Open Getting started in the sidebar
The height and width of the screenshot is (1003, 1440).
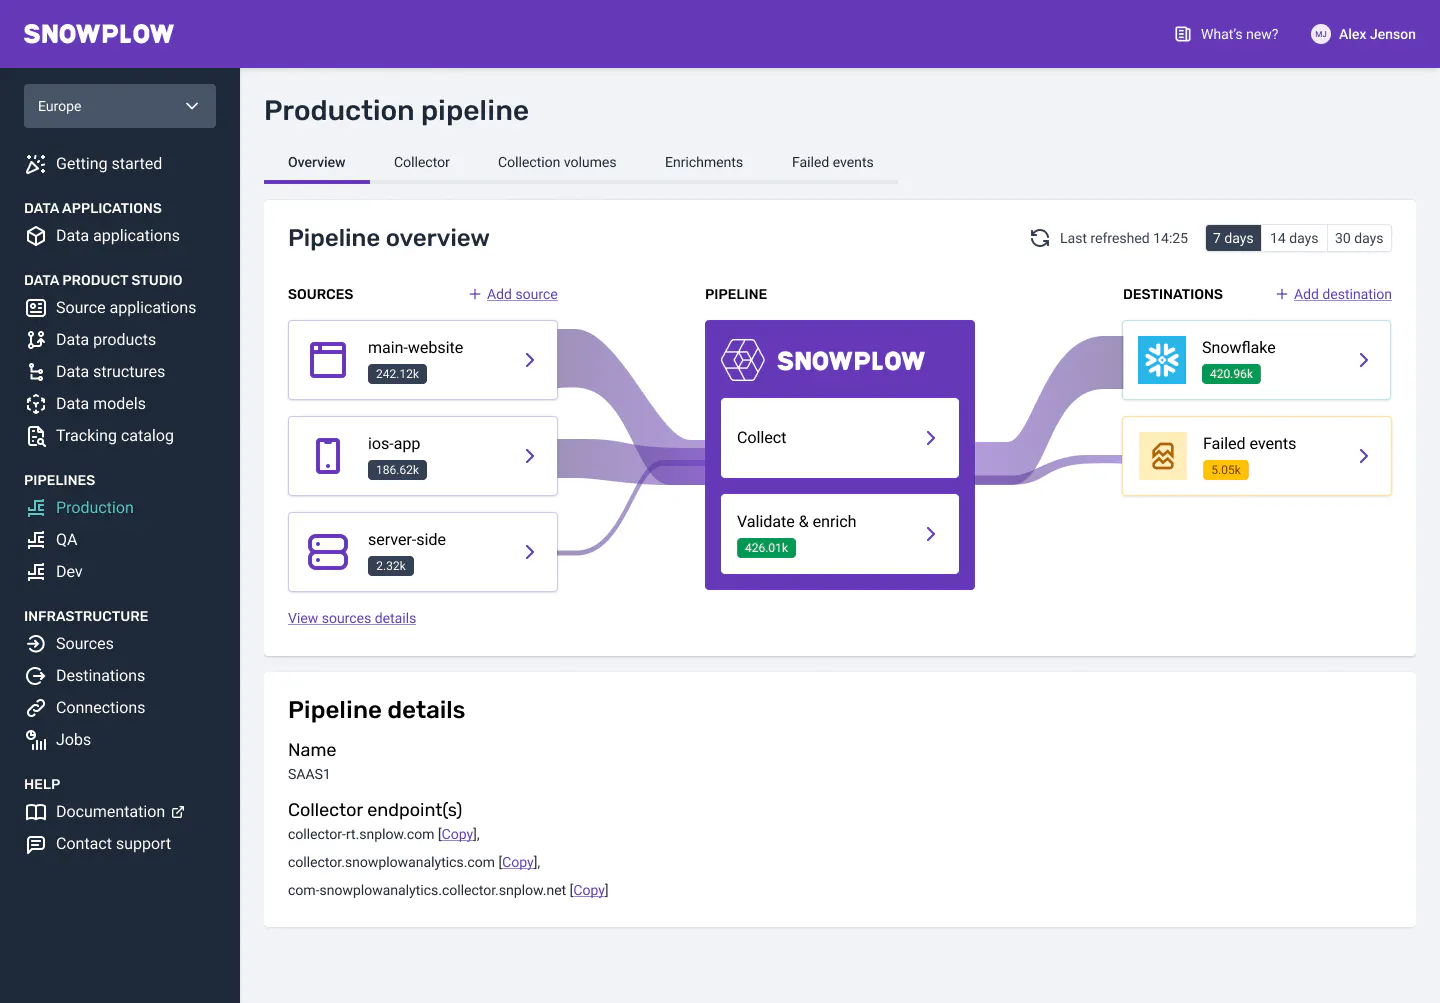click(x=109, y=164)
